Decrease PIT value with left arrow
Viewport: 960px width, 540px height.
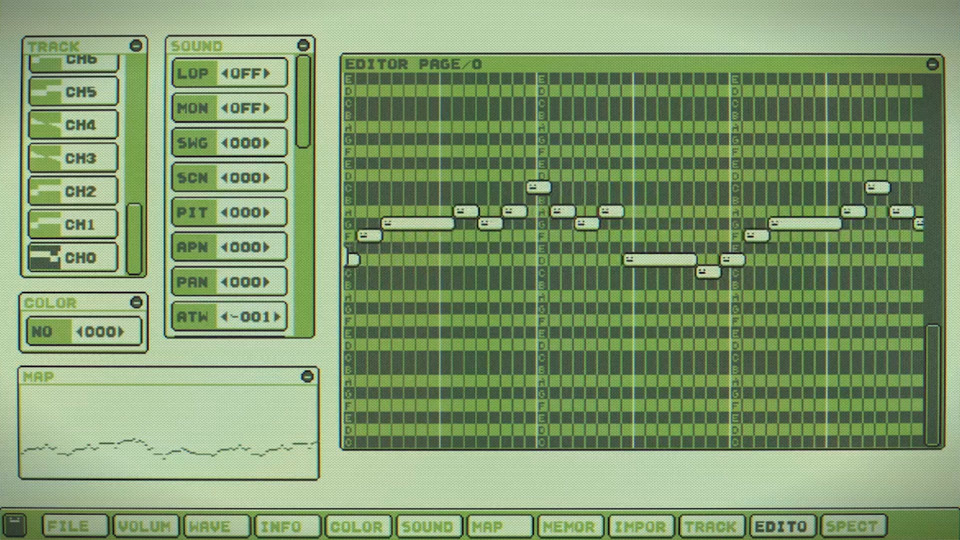[x=225, y=213]
